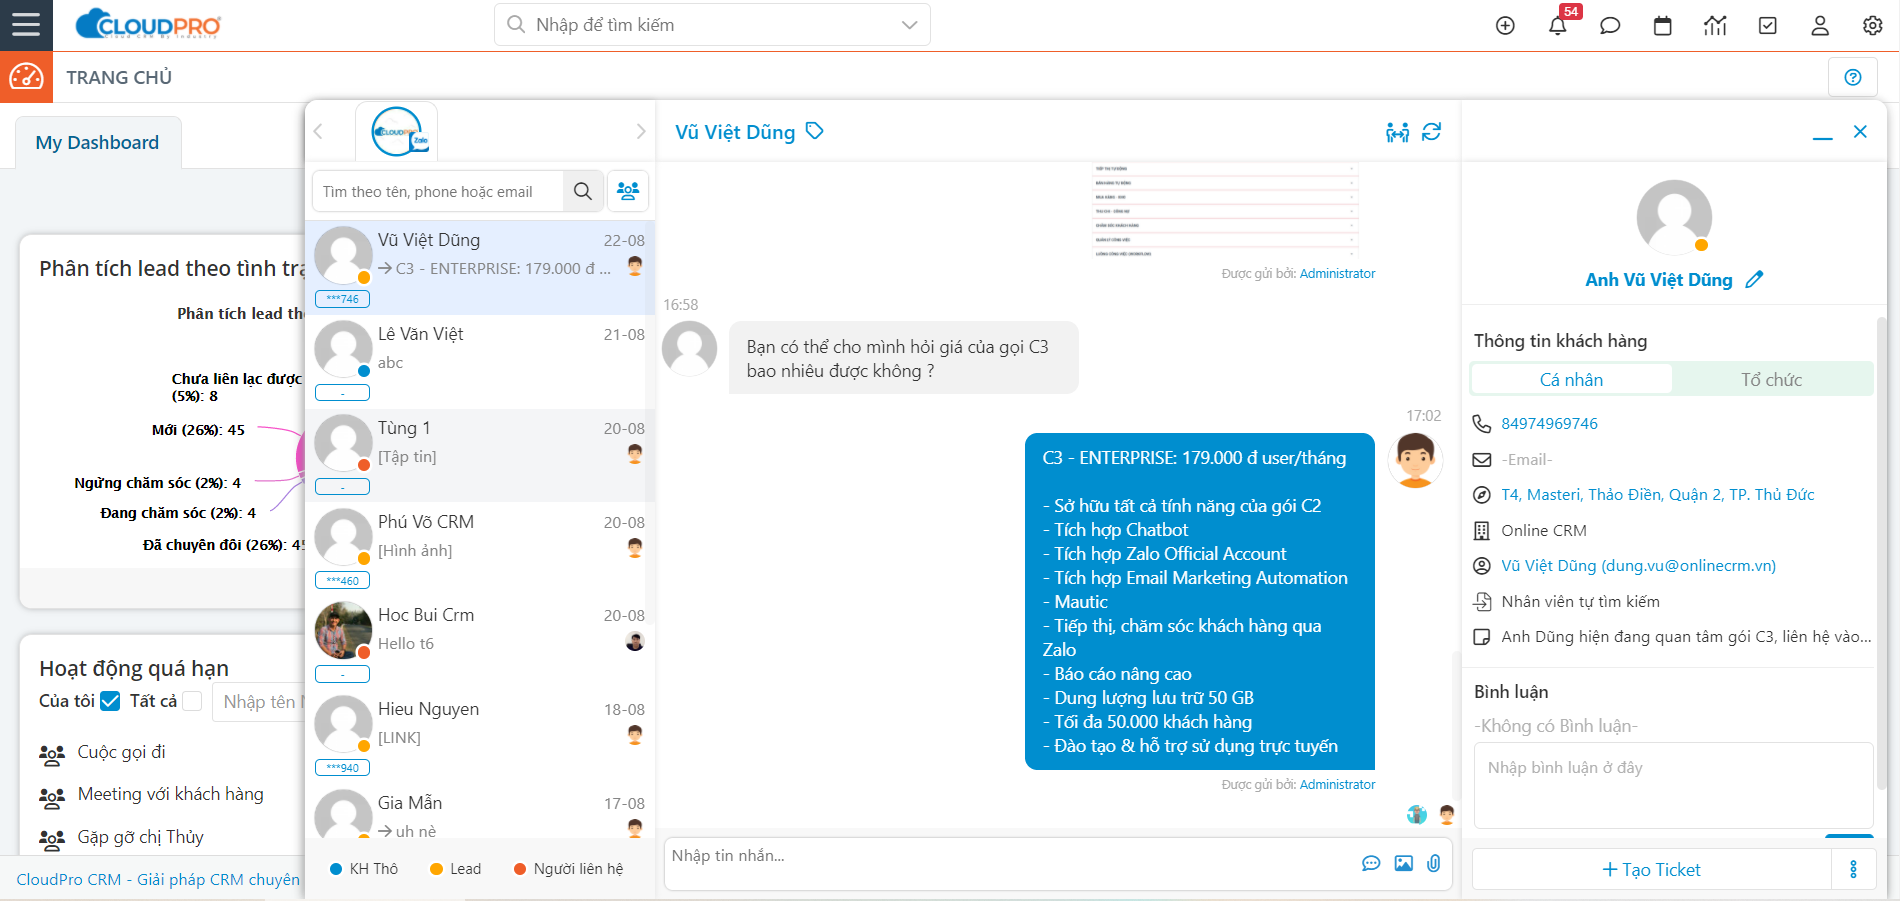This screenshot has width=1900, height=901.
Task: Click the CloudPro CRM footer link
Action: tap(158, 880)
